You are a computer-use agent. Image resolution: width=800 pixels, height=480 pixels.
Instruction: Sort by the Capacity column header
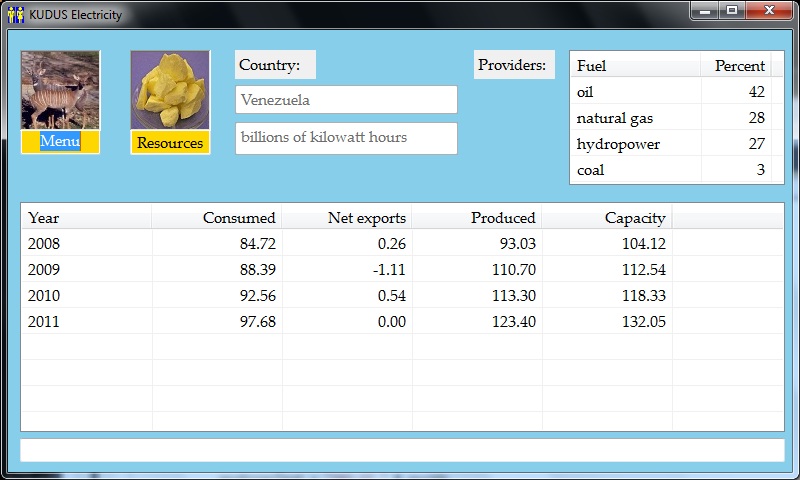(x=607, y=218)
